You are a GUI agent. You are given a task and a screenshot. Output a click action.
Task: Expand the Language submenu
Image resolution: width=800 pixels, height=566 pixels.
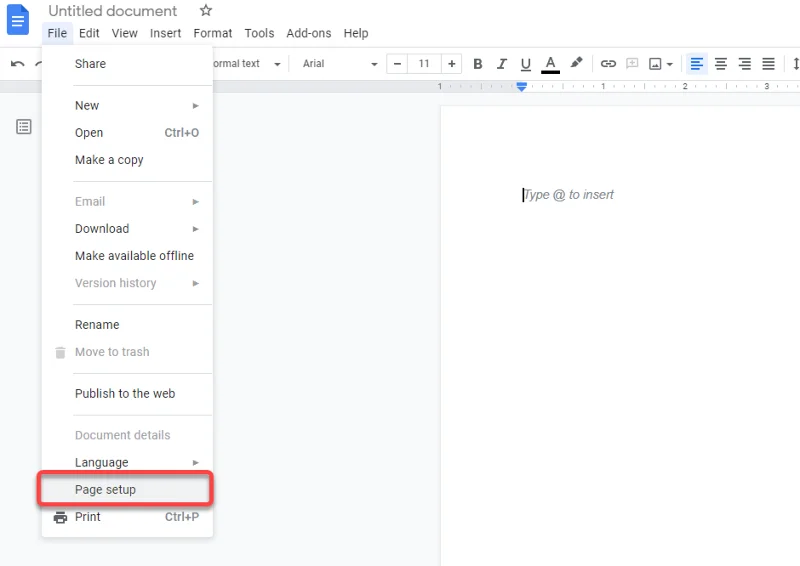(x=127, y=462)
